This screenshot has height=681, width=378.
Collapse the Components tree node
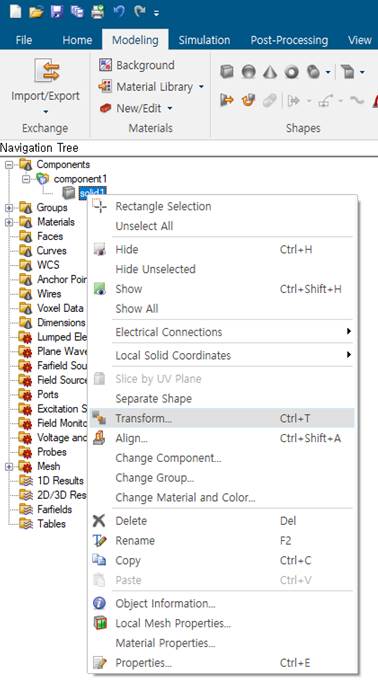[x=9, y=165]
